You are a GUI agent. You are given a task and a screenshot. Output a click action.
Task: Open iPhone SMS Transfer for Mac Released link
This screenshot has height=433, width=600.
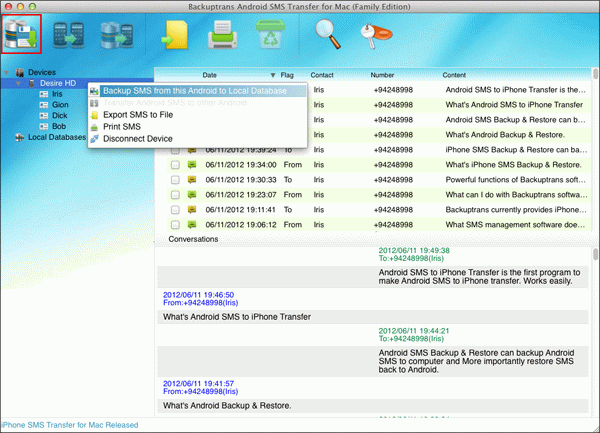[69, 425]
